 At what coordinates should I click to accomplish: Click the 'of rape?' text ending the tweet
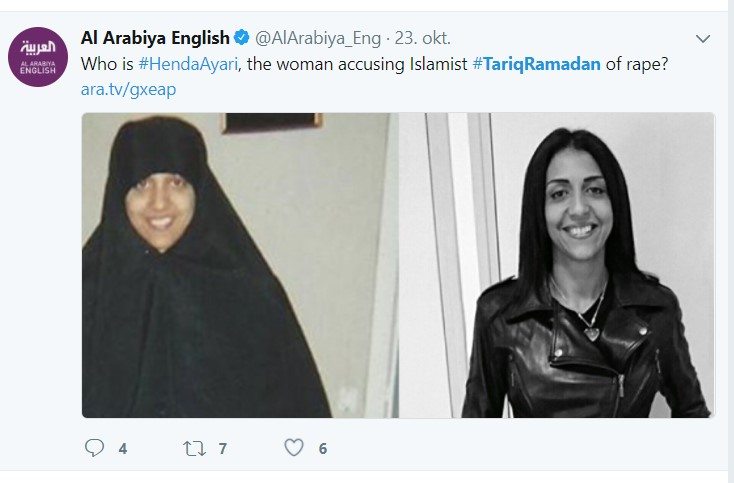pos(637,64)
